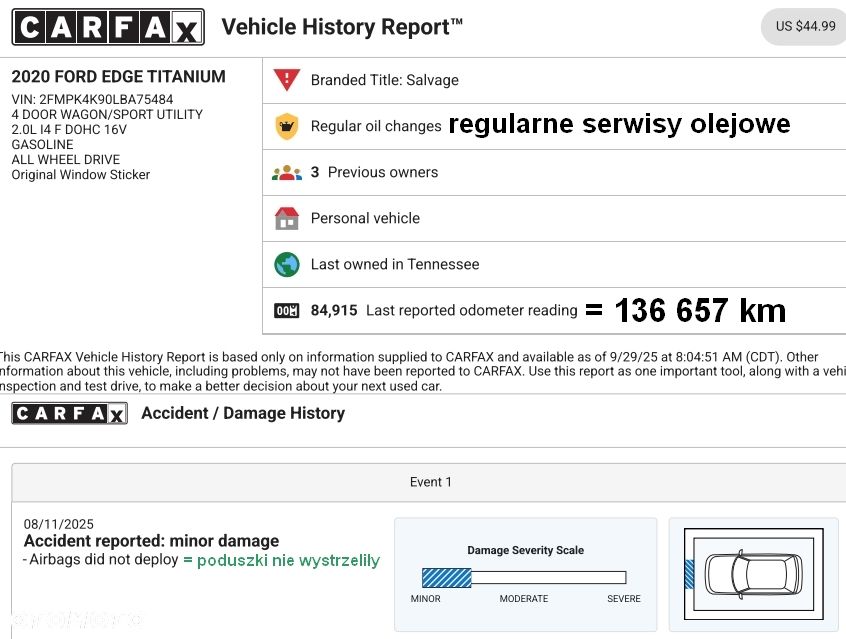Click the odometer reading icon

pos(286,311)
